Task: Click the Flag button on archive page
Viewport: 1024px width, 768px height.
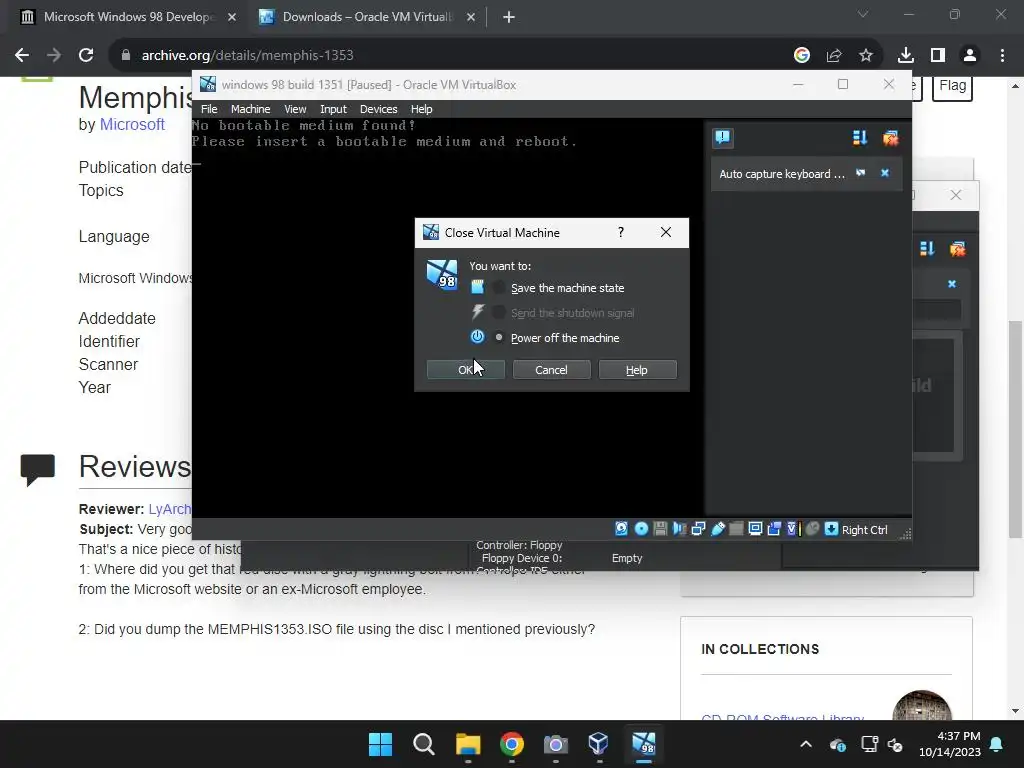Action: 952,86
